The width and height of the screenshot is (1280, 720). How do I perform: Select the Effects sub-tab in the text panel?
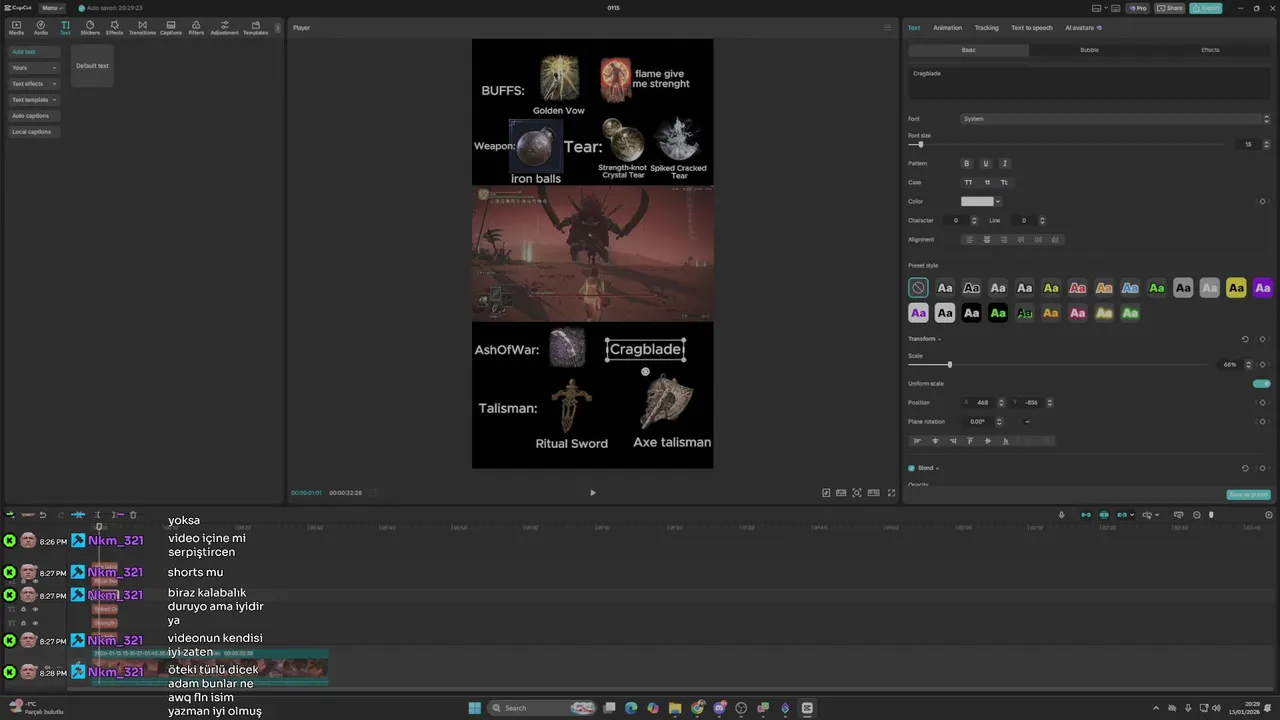pos(1210,50)
